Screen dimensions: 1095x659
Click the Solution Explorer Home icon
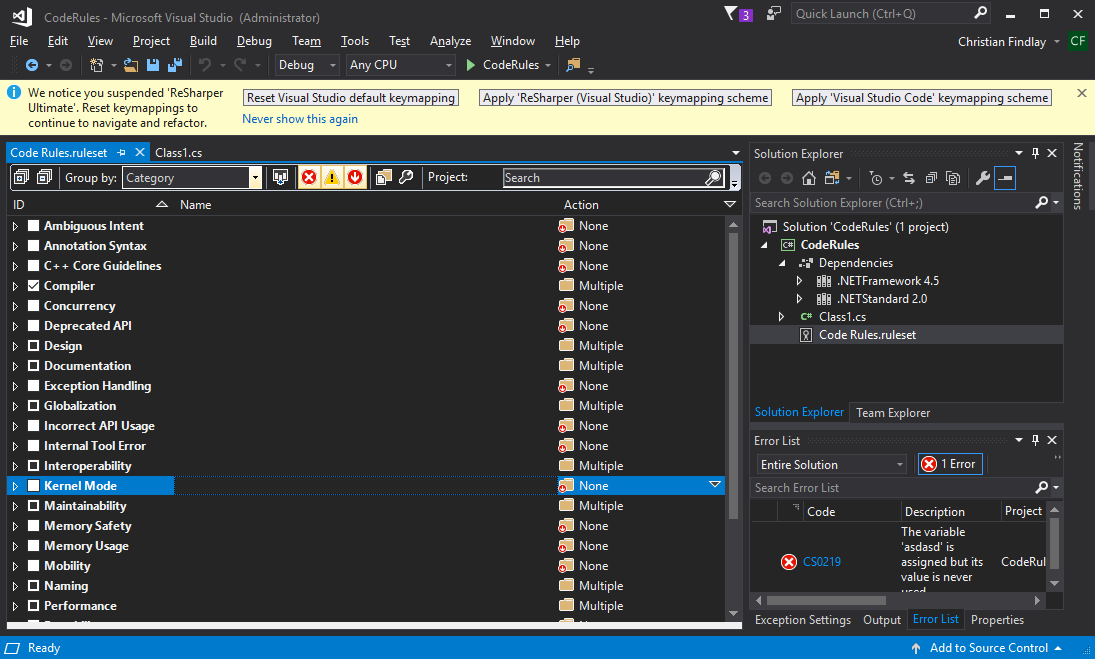tap(809, 178)
